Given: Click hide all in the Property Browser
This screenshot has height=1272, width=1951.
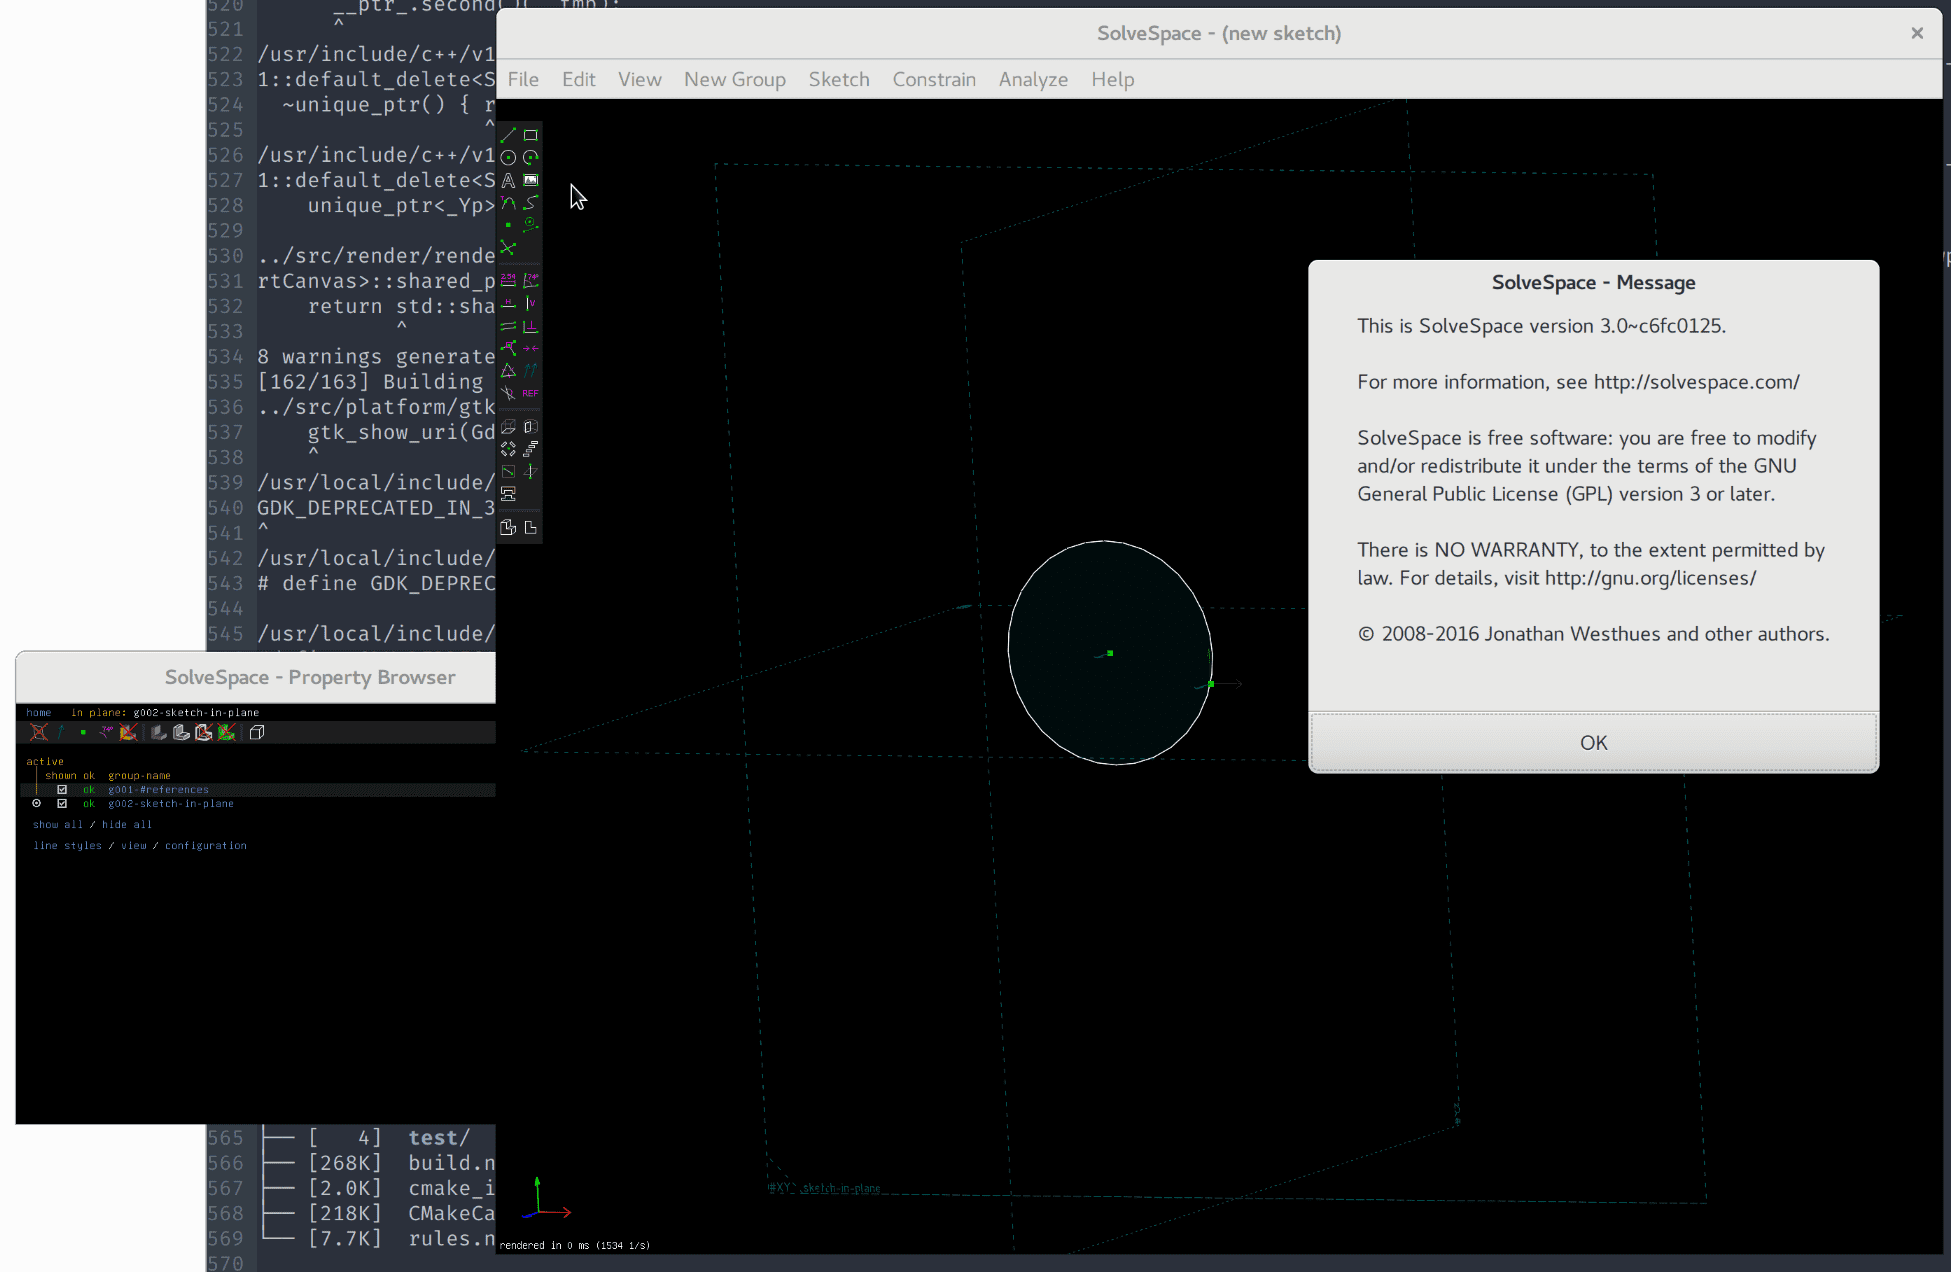Looking at the screenshot, I should tap(127, 824).
